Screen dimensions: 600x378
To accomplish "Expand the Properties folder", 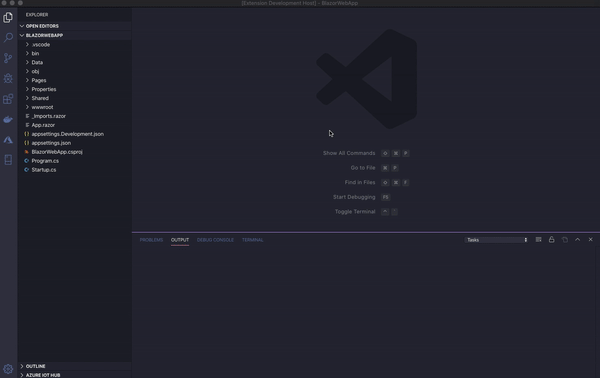I will click(x=75, y=89).
